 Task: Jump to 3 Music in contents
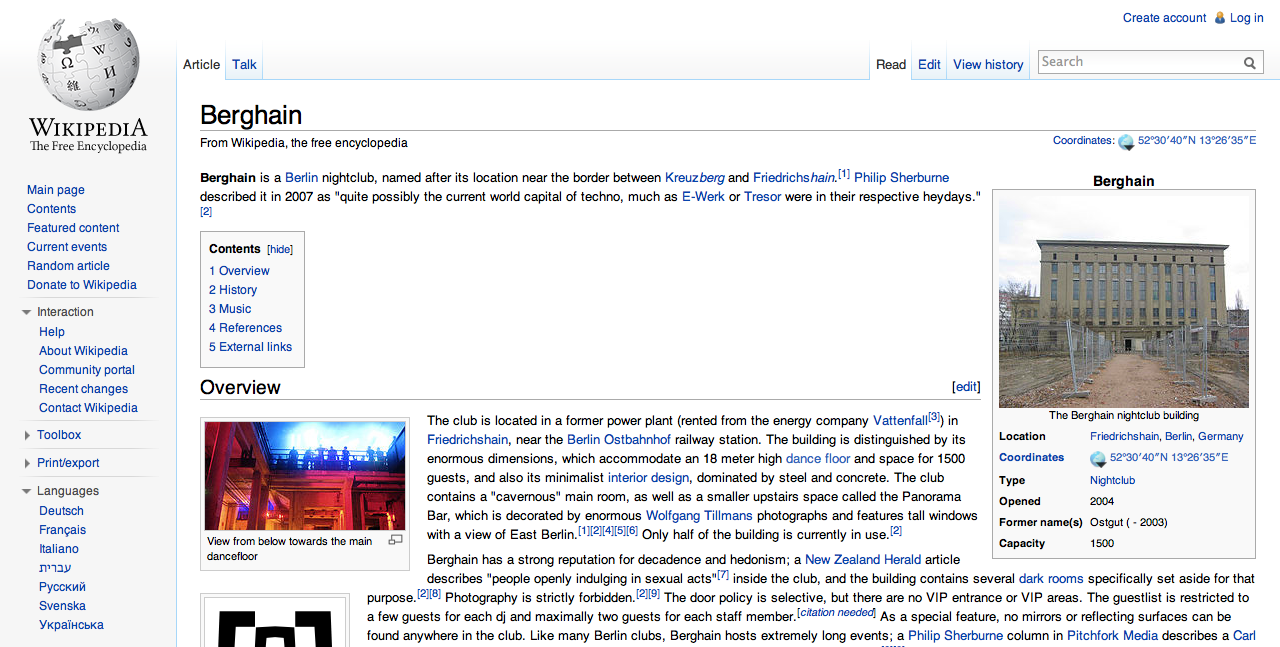230,309
